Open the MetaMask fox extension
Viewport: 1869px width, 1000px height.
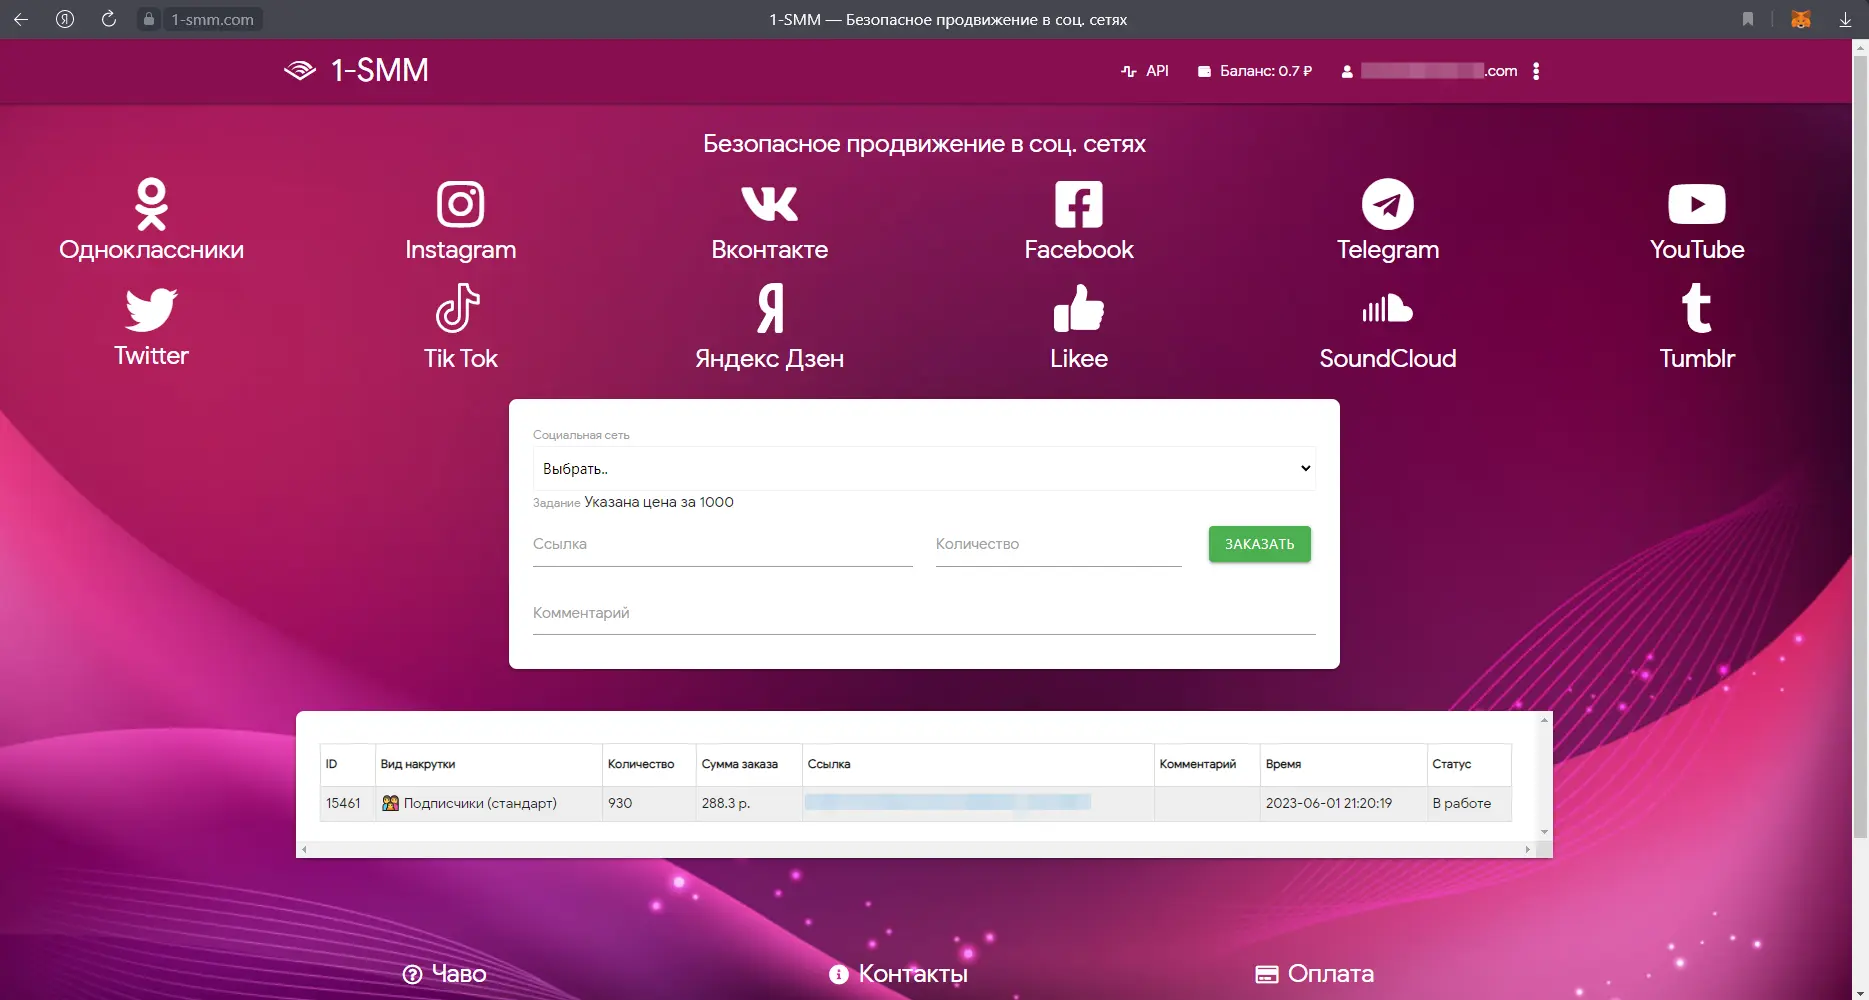click(x=1801, y=19)
